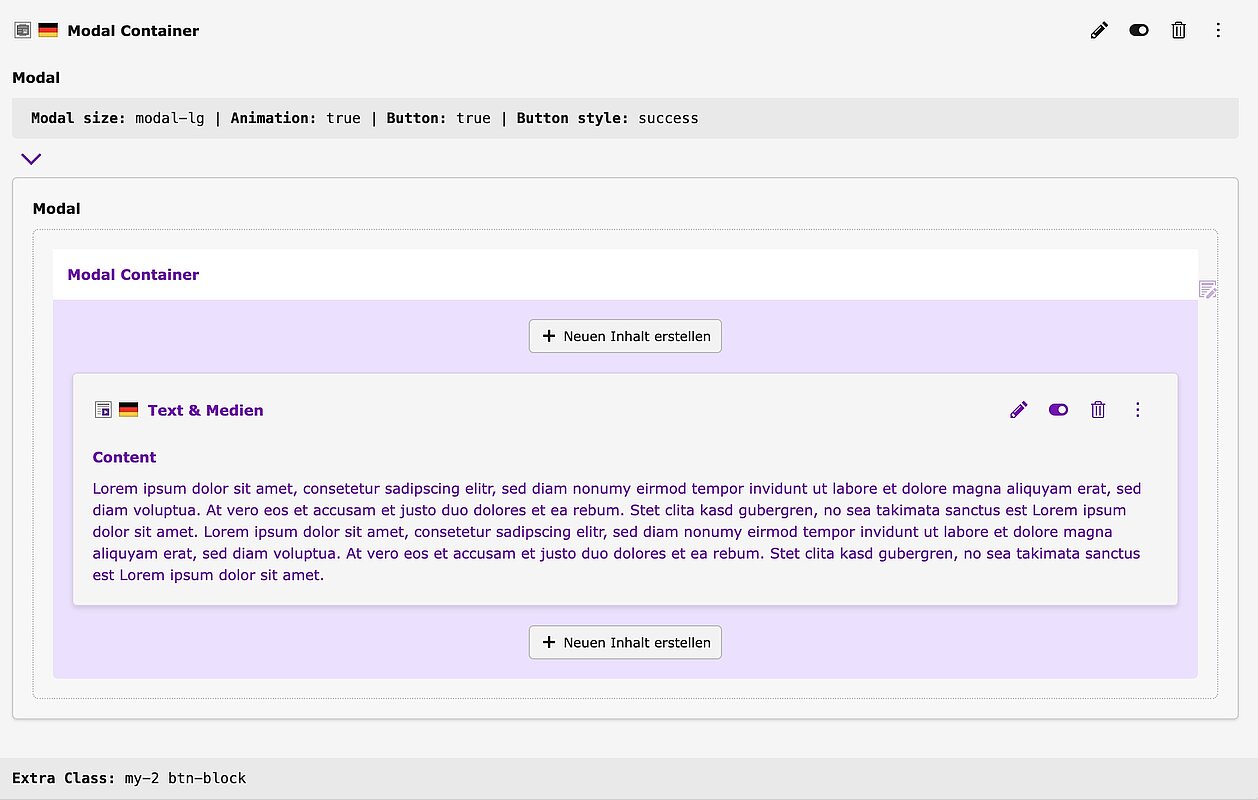This screenshot has width=1258, height=800.
Task: Click the top Modal Container title text
Action: (x=133, y=31)
